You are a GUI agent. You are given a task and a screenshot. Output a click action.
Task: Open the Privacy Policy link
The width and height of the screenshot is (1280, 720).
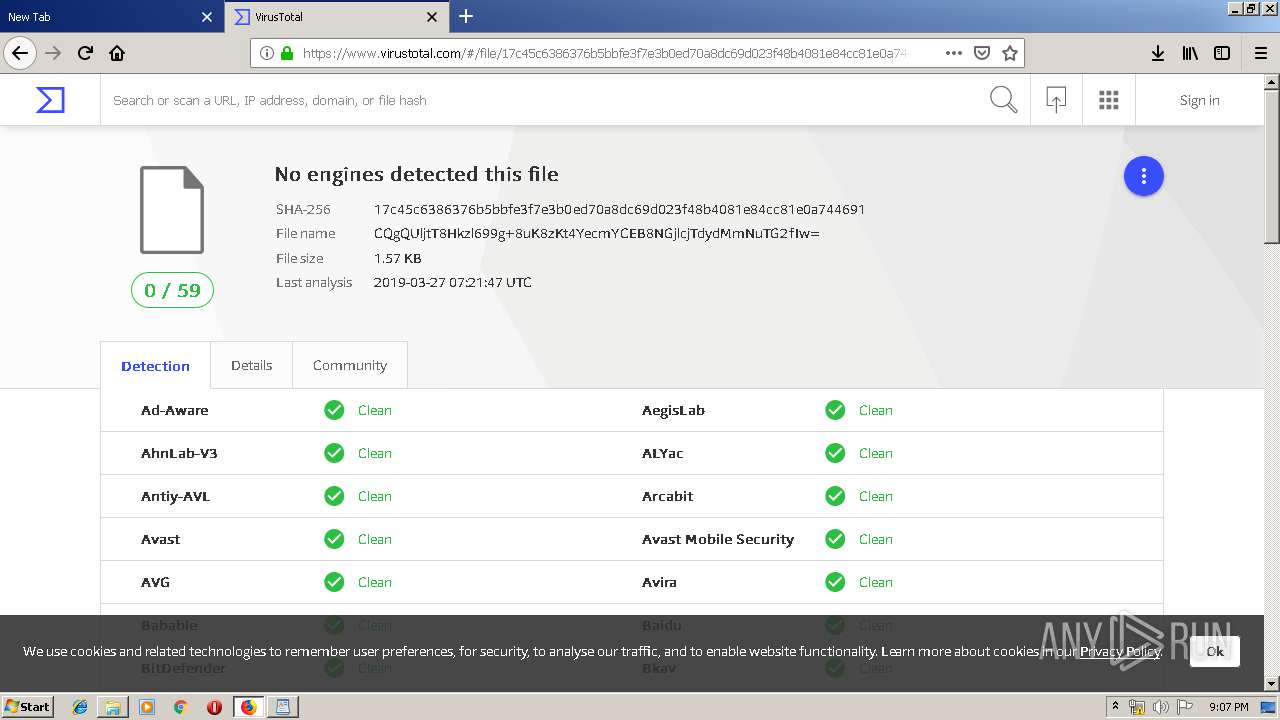pyautogui.click(x=1120, y=651)
